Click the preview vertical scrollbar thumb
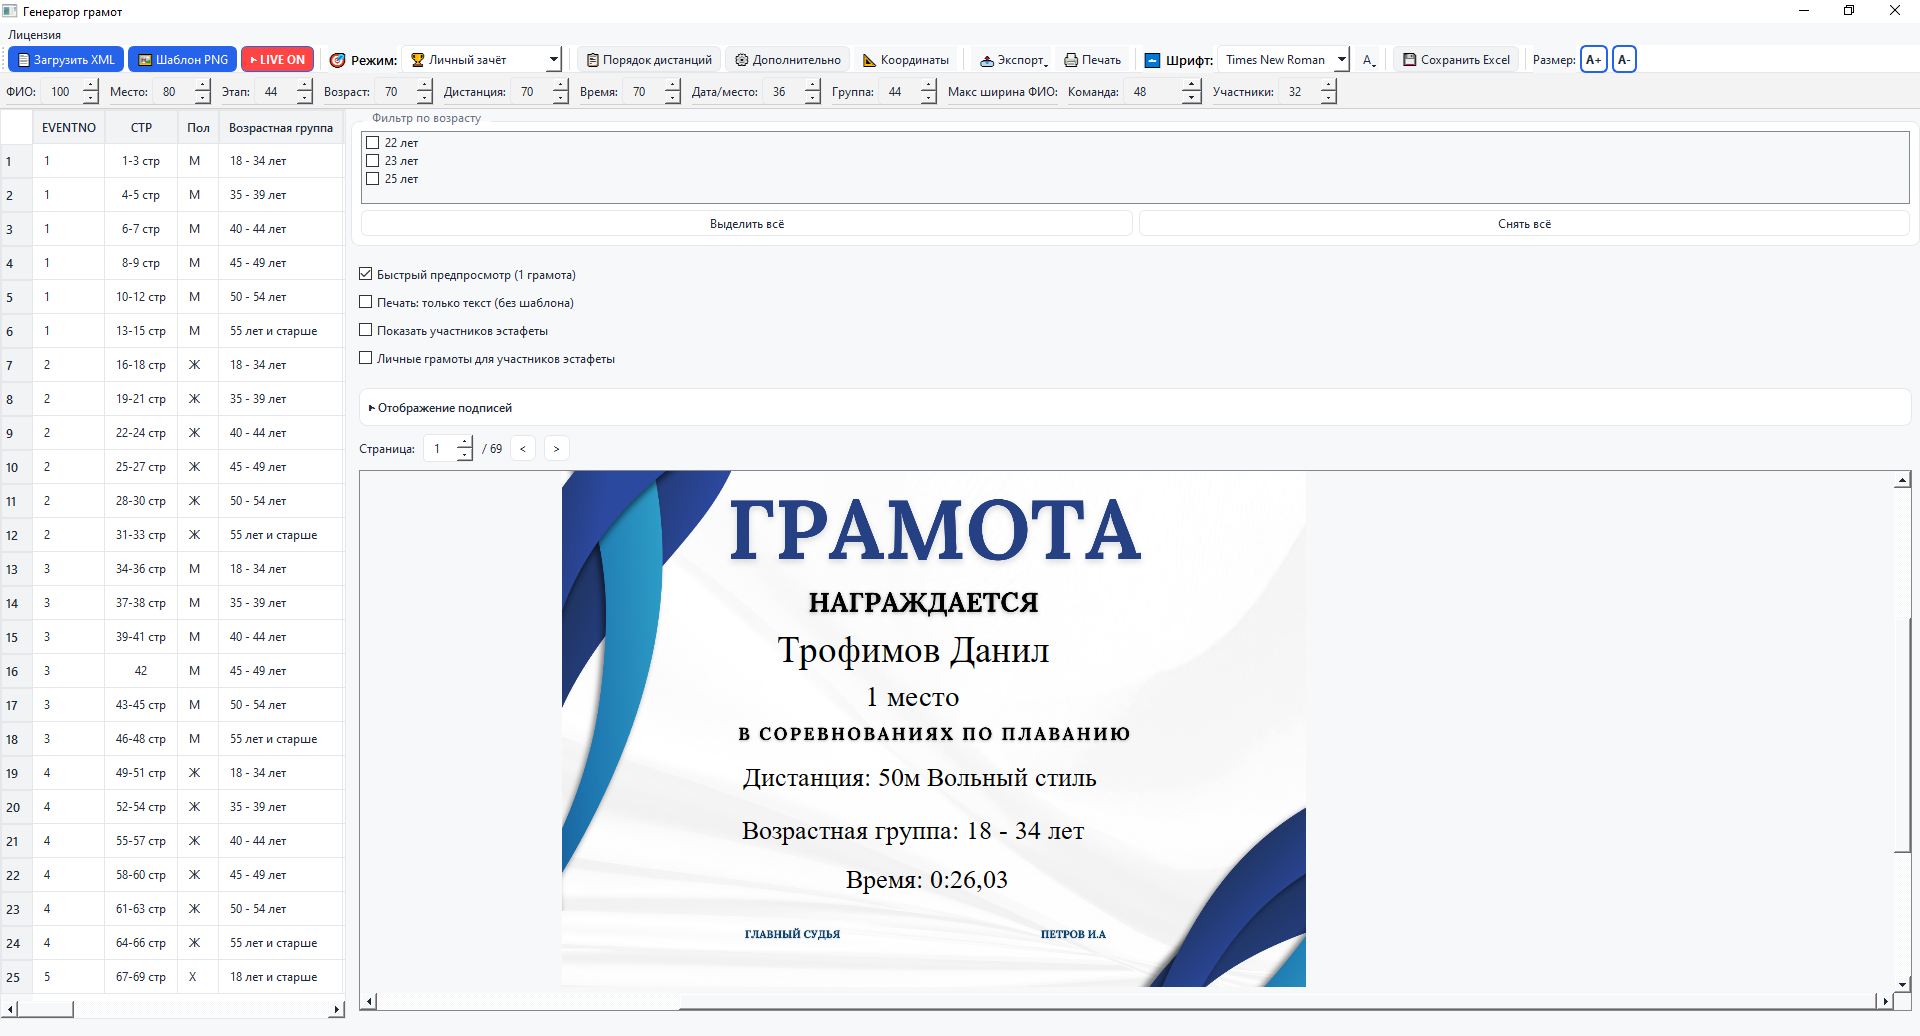The height and width of the screenshot is (1036, 1920). pyautogui.click(x=1903, y=735)
